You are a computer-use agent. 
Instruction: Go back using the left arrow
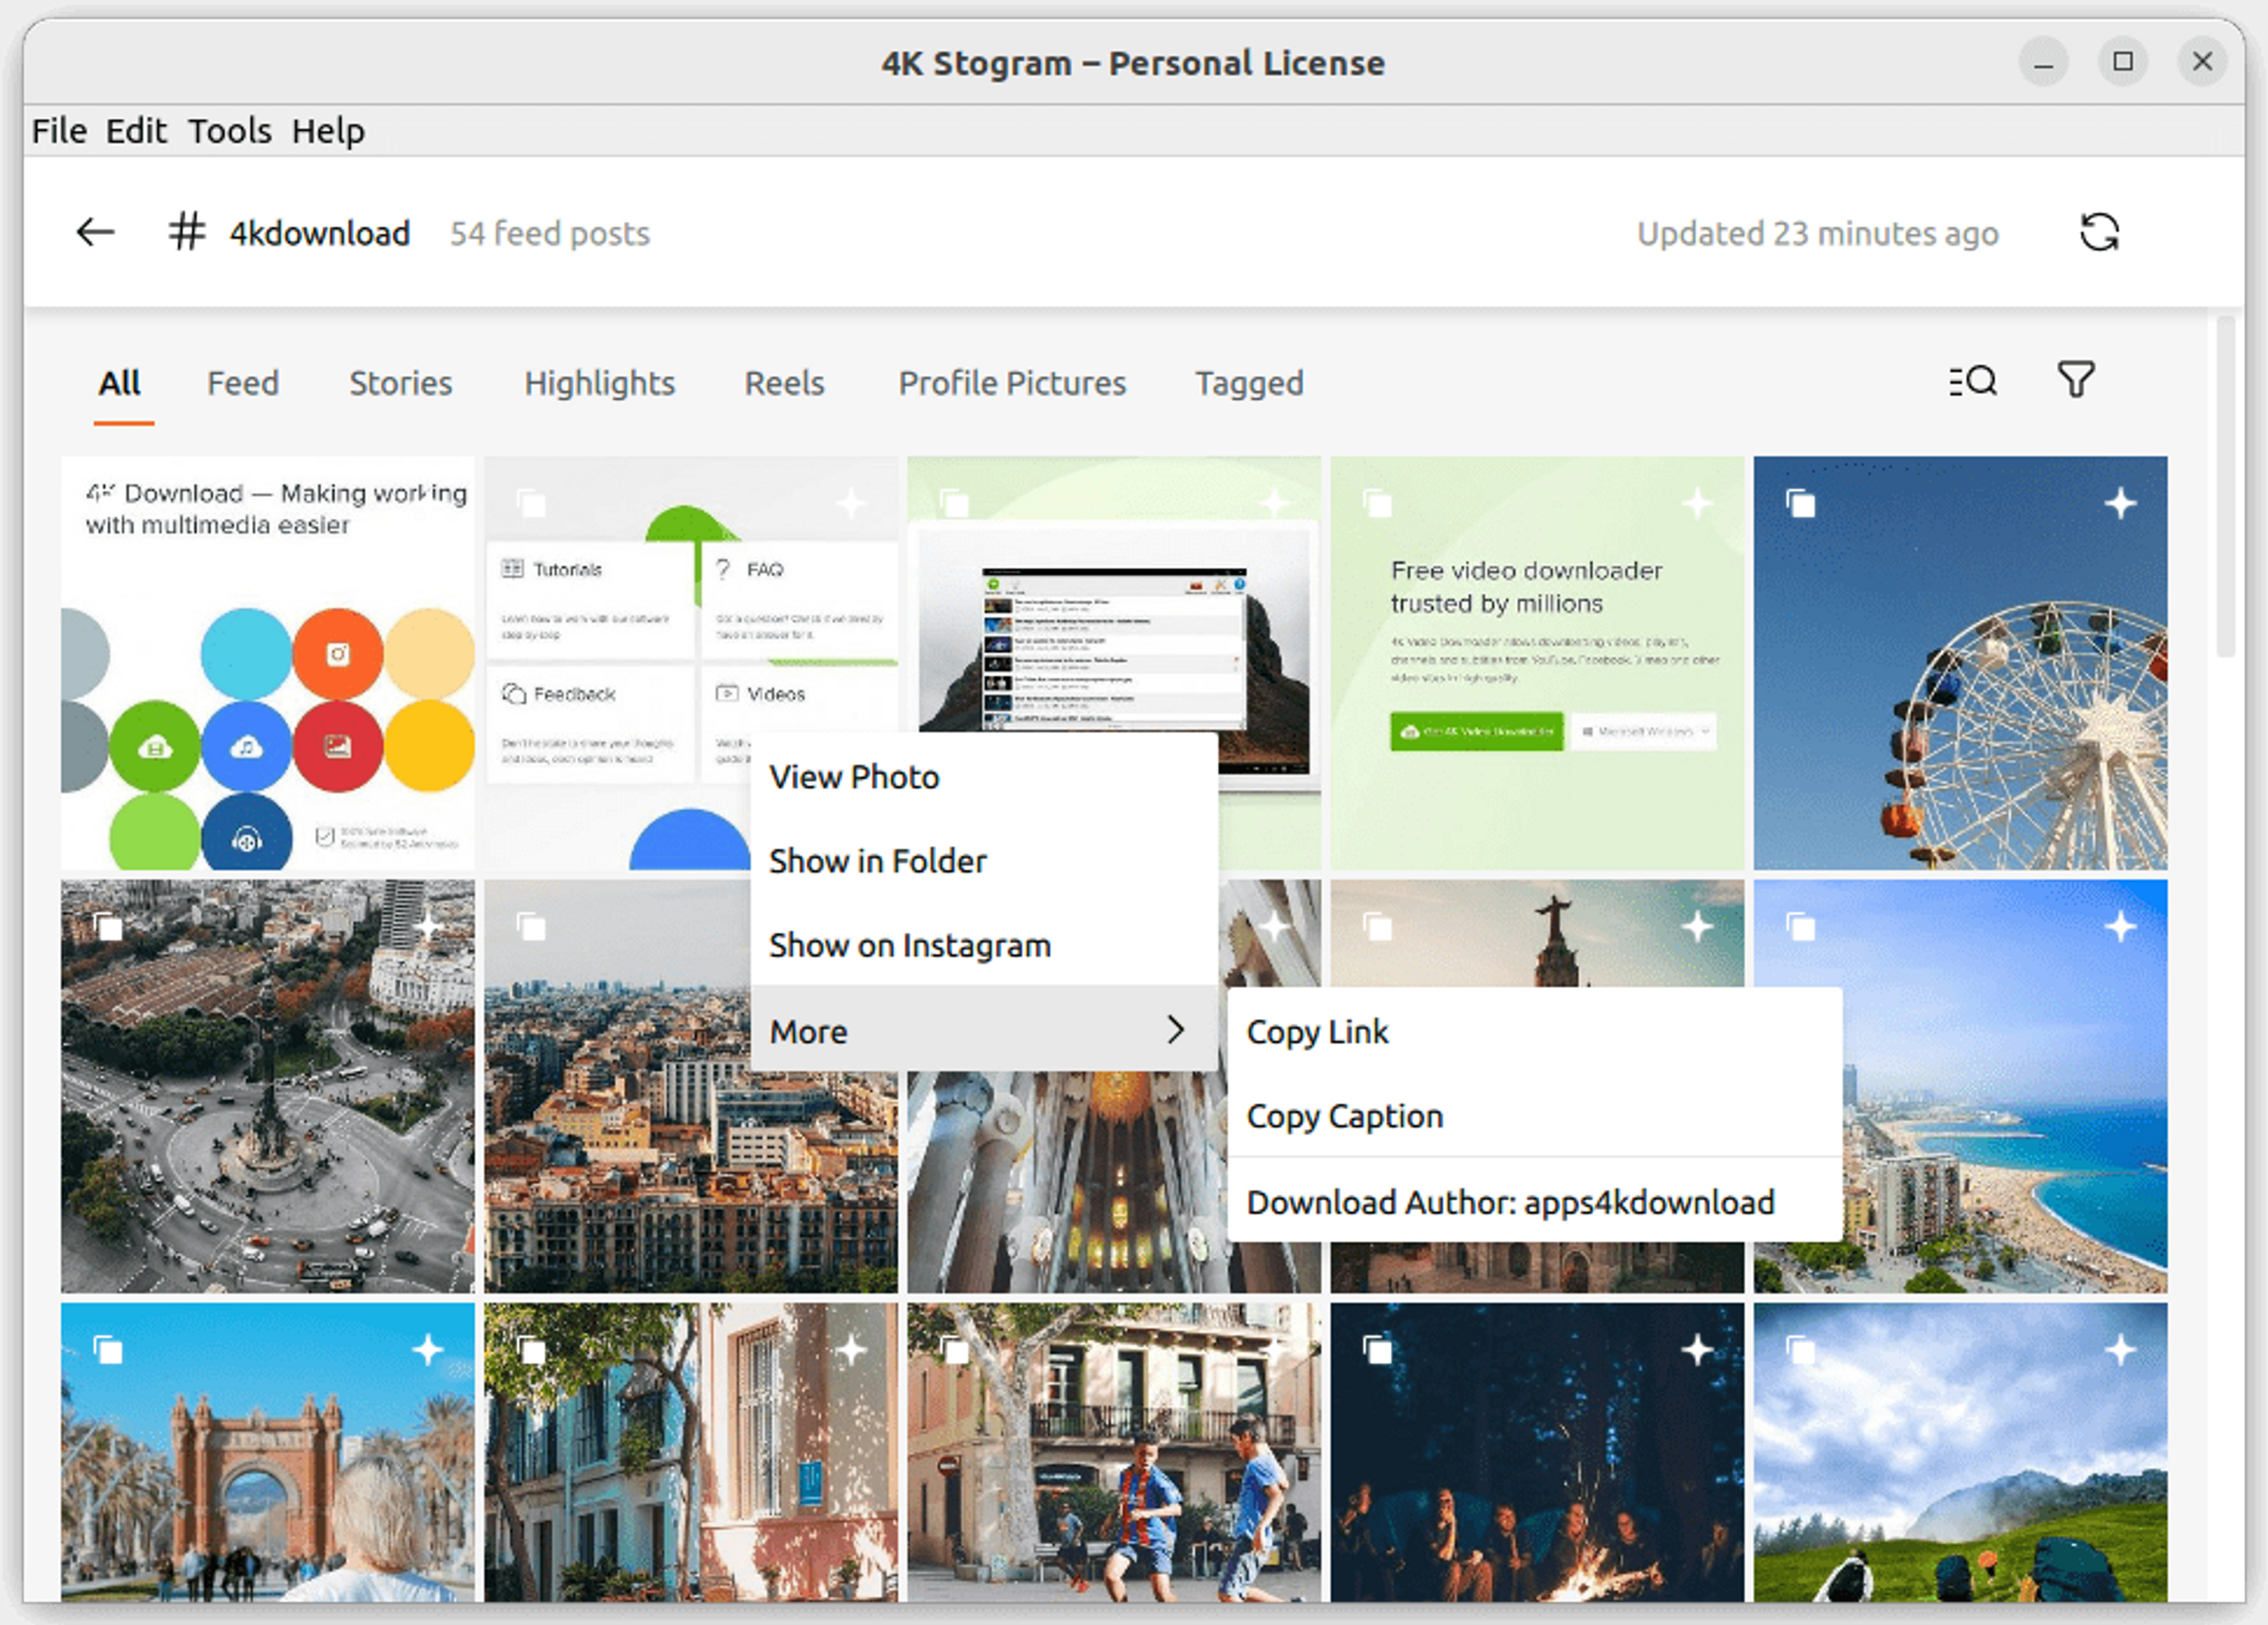point(95,233)
